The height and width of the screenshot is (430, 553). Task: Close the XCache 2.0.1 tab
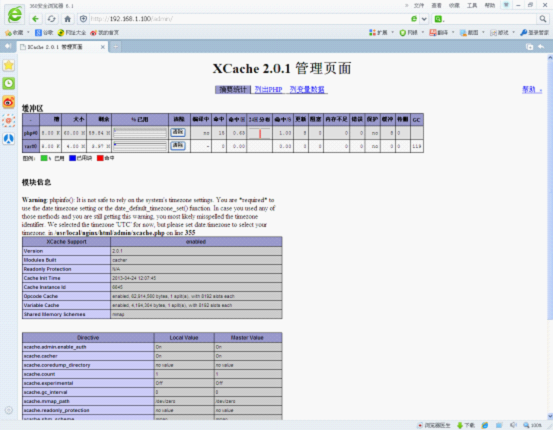103,47
